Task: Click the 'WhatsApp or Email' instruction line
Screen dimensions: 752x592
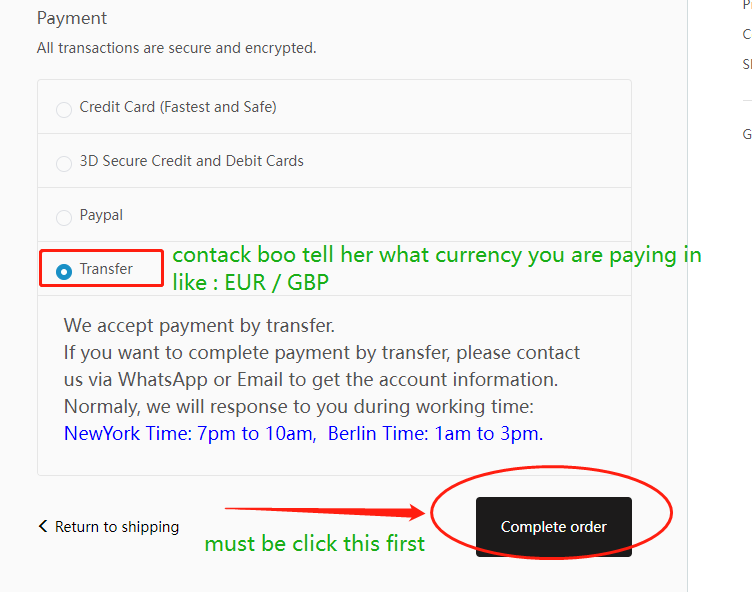Action: pyautogui.click(x=311, y=379)
